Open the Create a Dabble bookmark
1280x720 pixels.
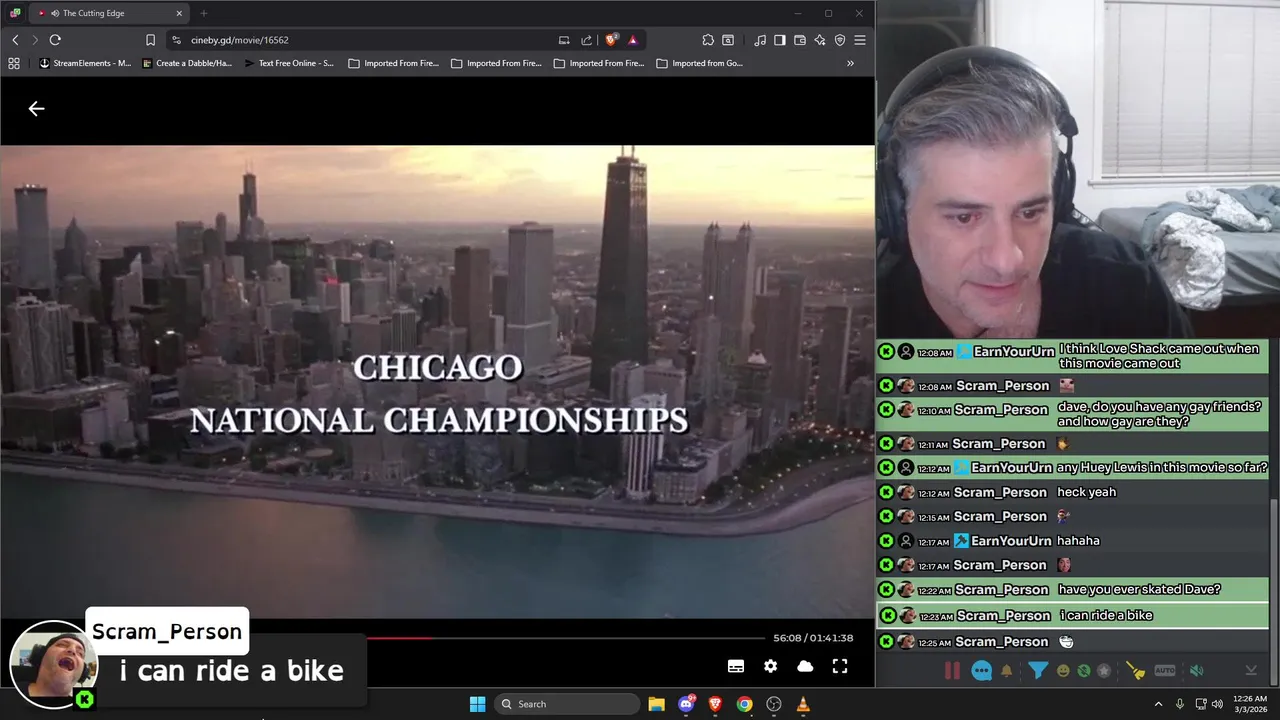click(187, 63)
